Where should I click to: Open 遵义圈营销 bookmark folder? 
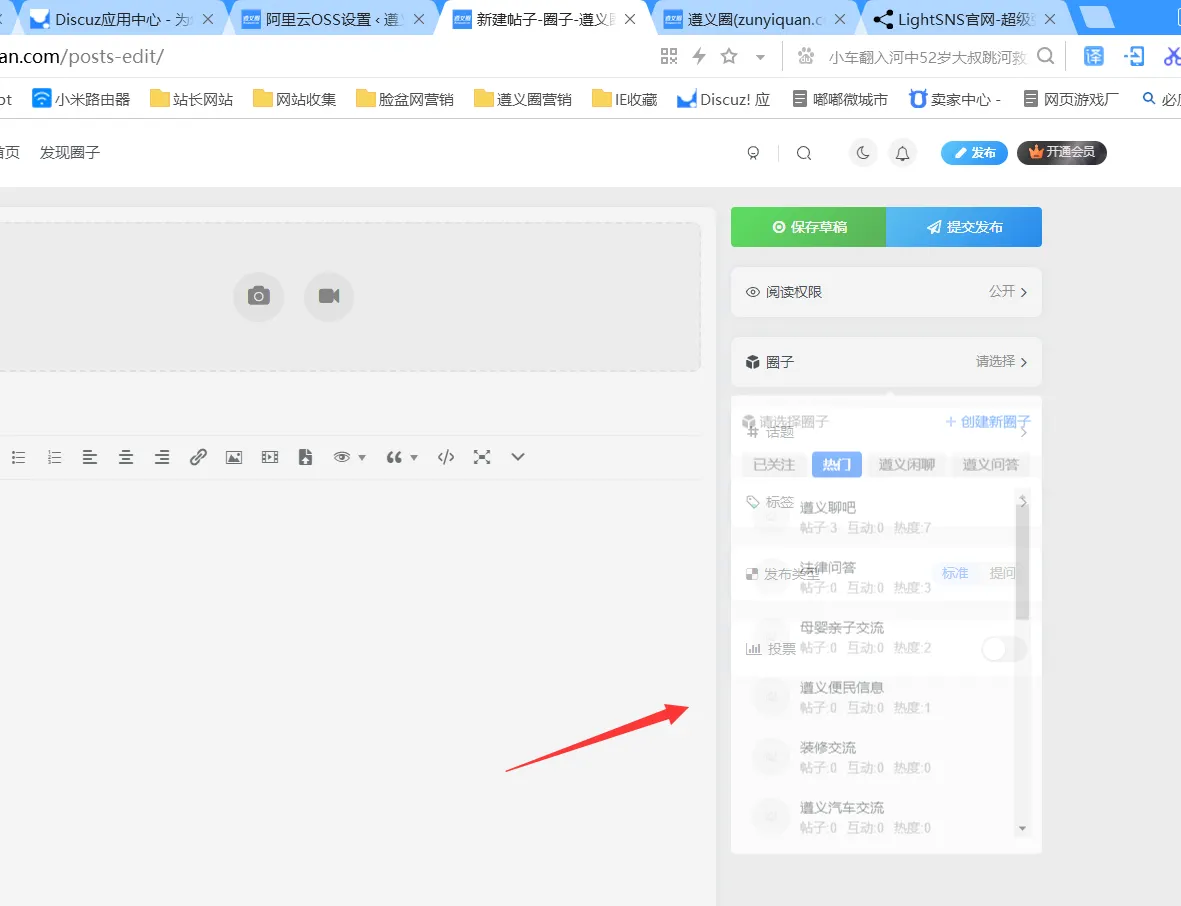(x=523, y=99)
